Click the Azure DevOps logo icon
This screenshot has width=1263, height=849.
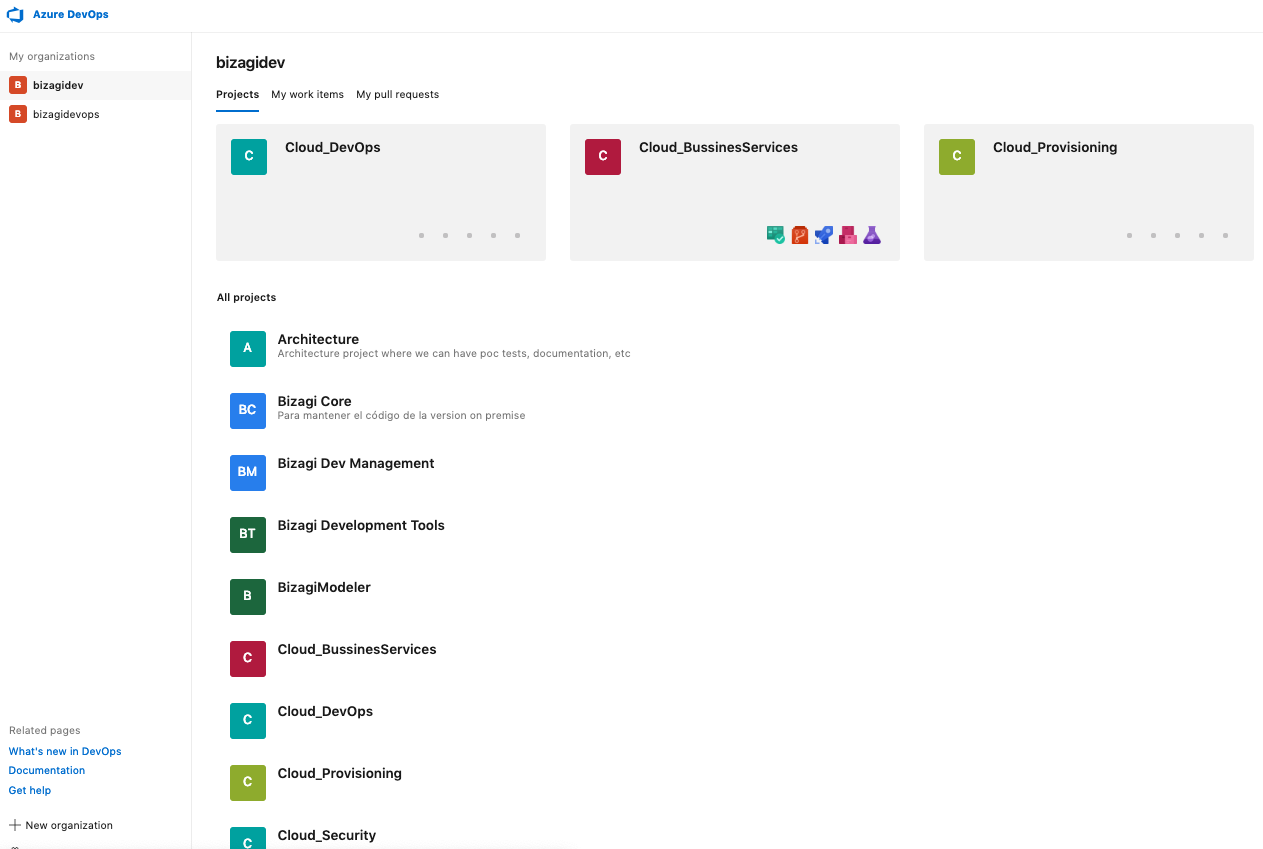point(15,15)
